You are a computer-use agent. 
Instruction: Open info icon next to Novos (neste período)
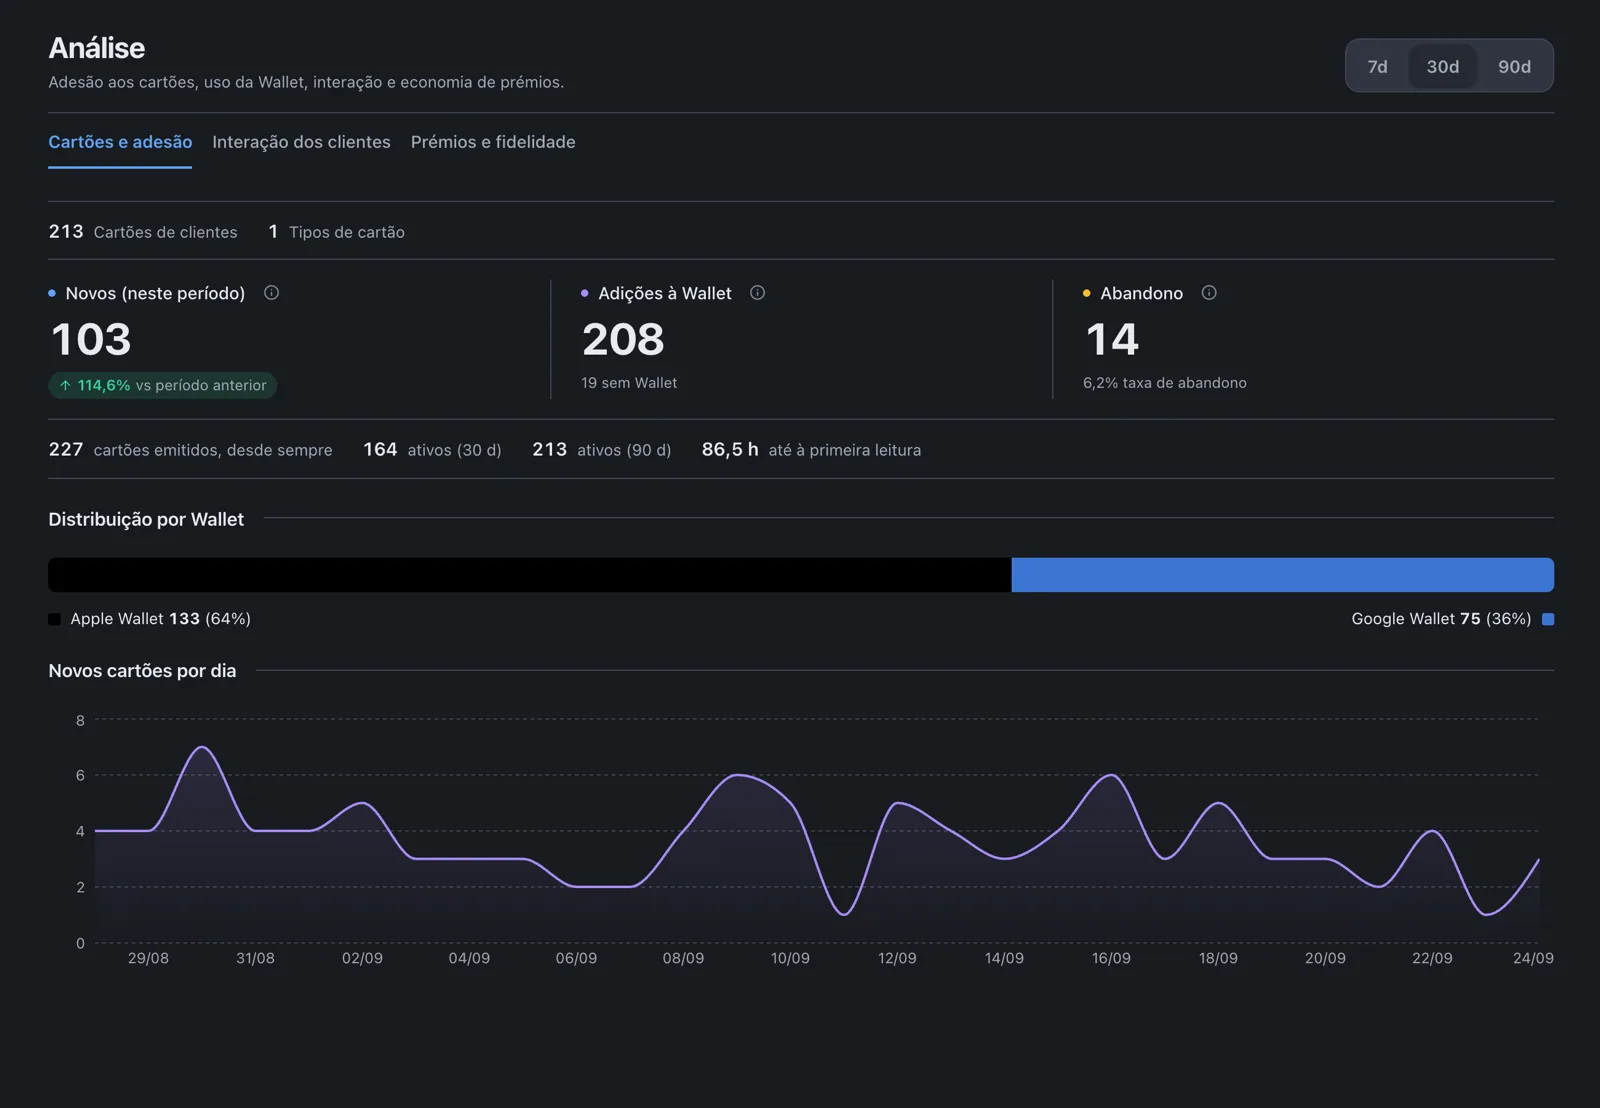click(x=271, y=293)
